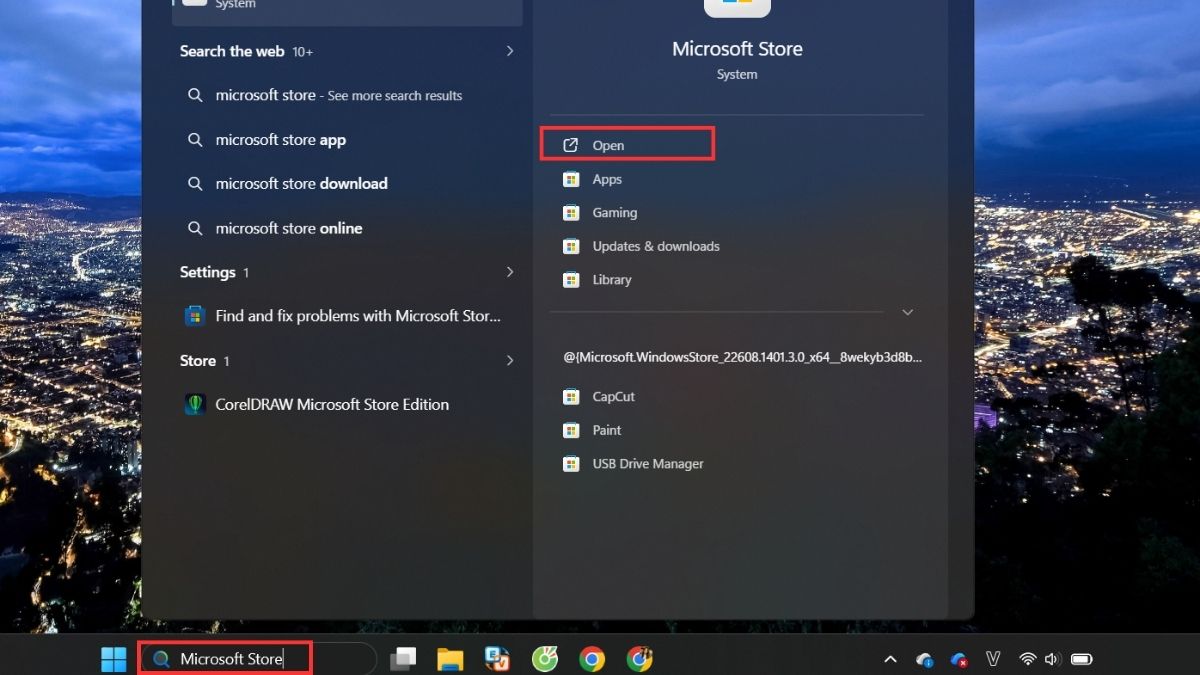Viewport: 1200px width, 675px height.
Task: Click the troubleshooter Store icon in Settings results
Action: (x=195, y=316)
